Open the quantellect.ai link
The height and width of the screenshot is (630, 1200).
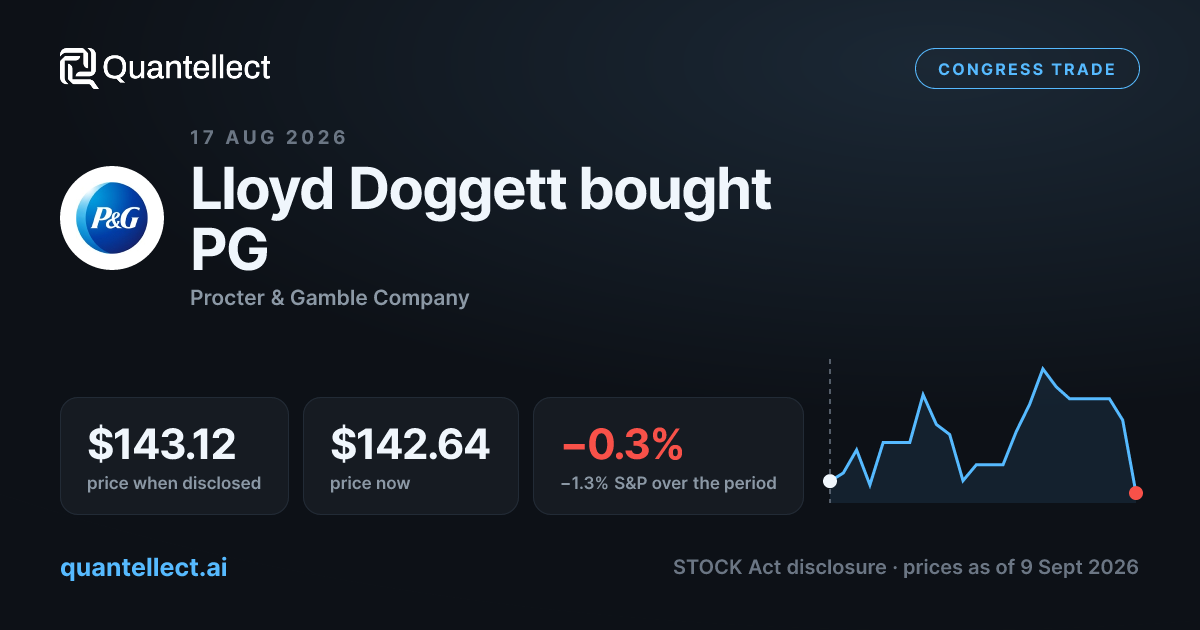point(144,567)
